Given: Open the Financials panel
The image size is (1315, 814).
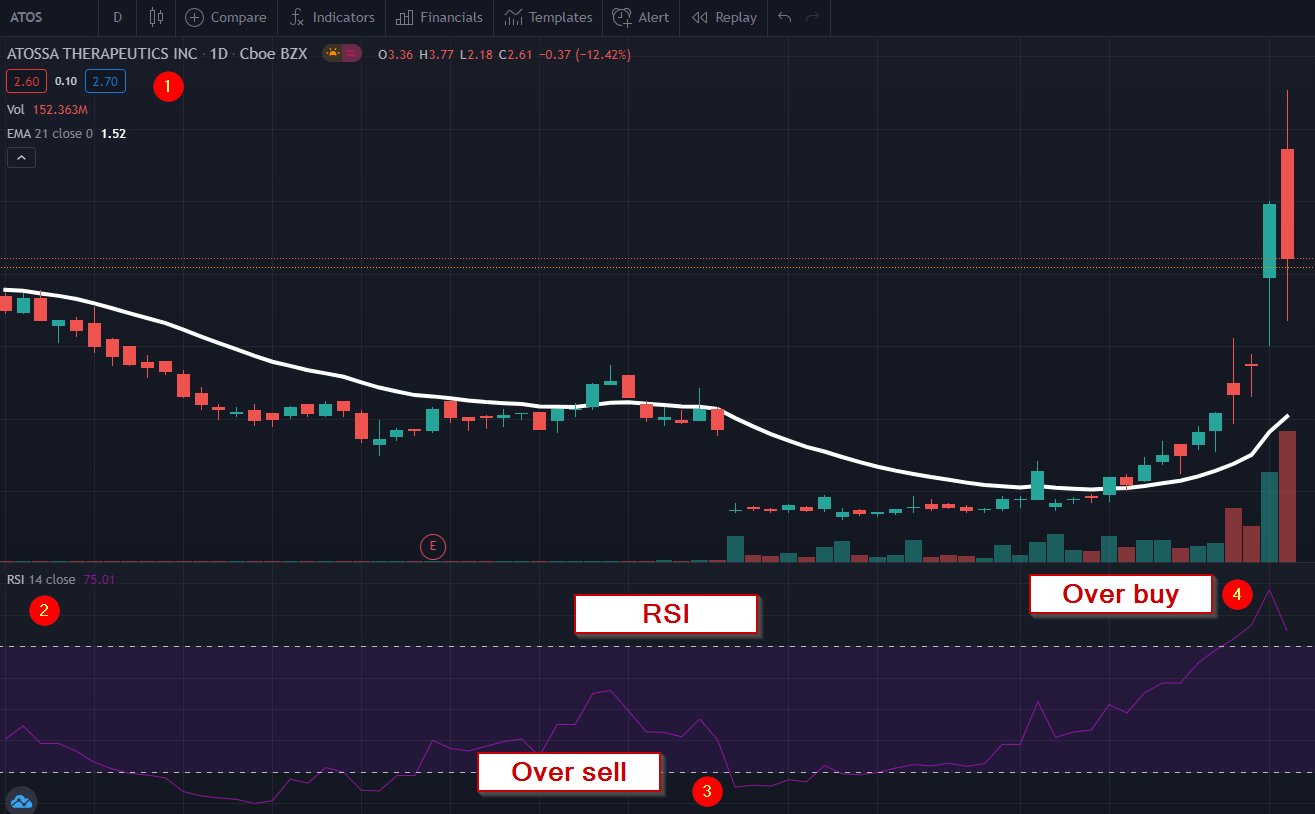Looking at the screenshot, I should click(x=439, y=17).
